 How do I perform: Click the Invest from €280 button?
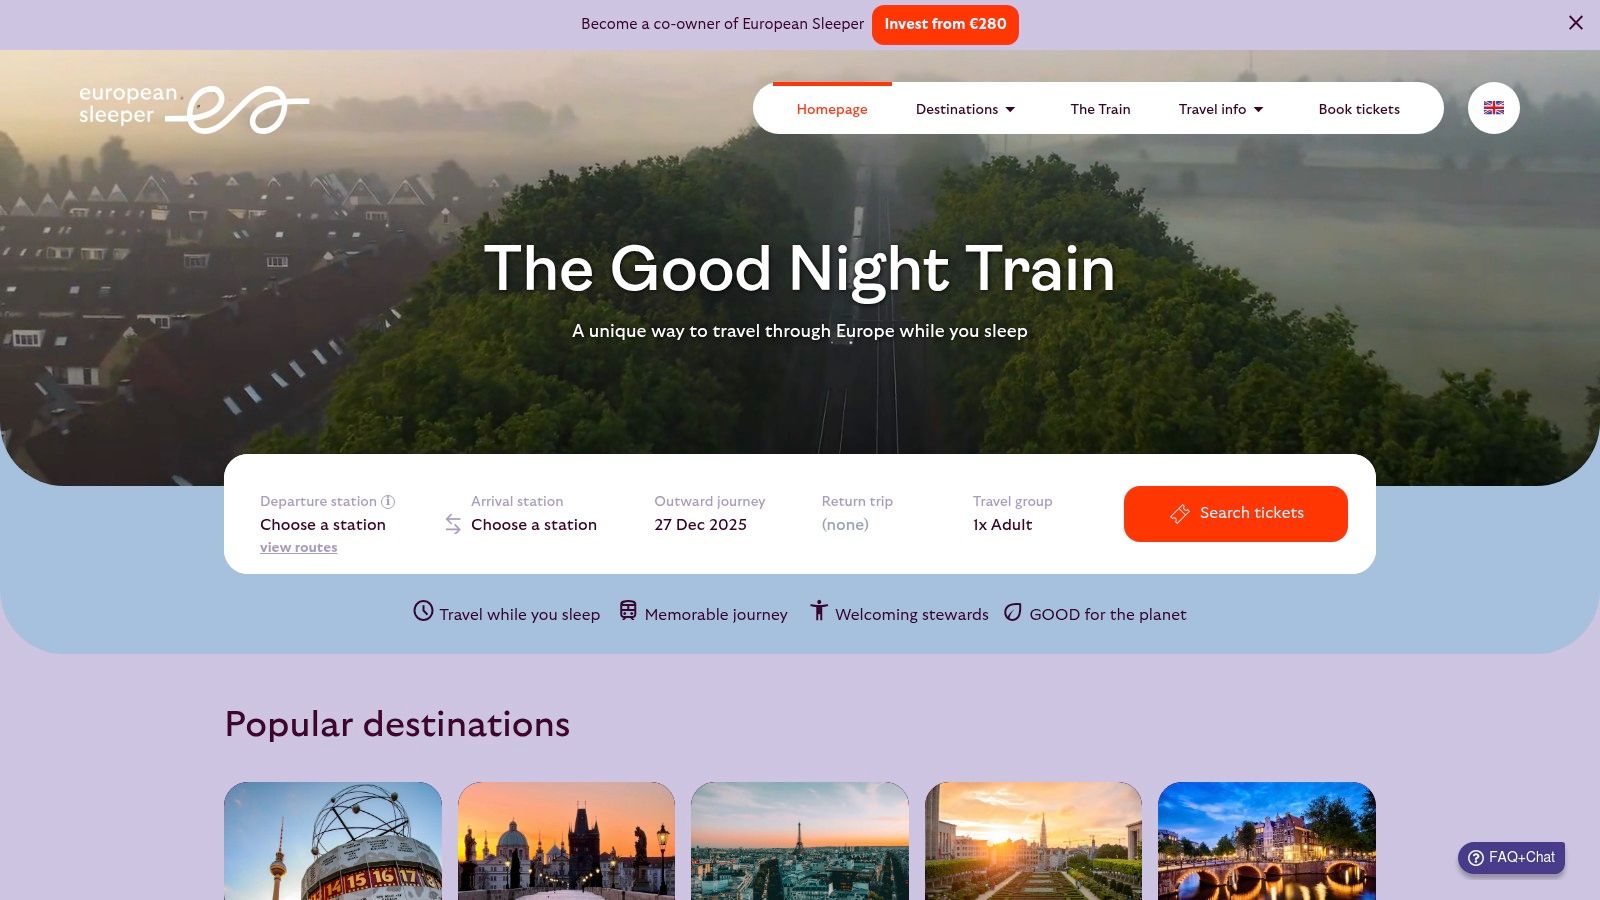(945, 24)
